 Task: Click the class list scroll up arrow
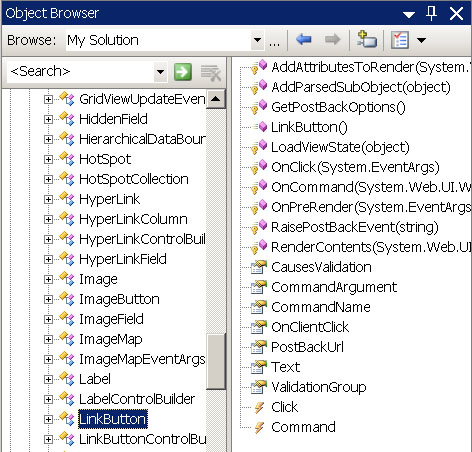pos(216,99)
